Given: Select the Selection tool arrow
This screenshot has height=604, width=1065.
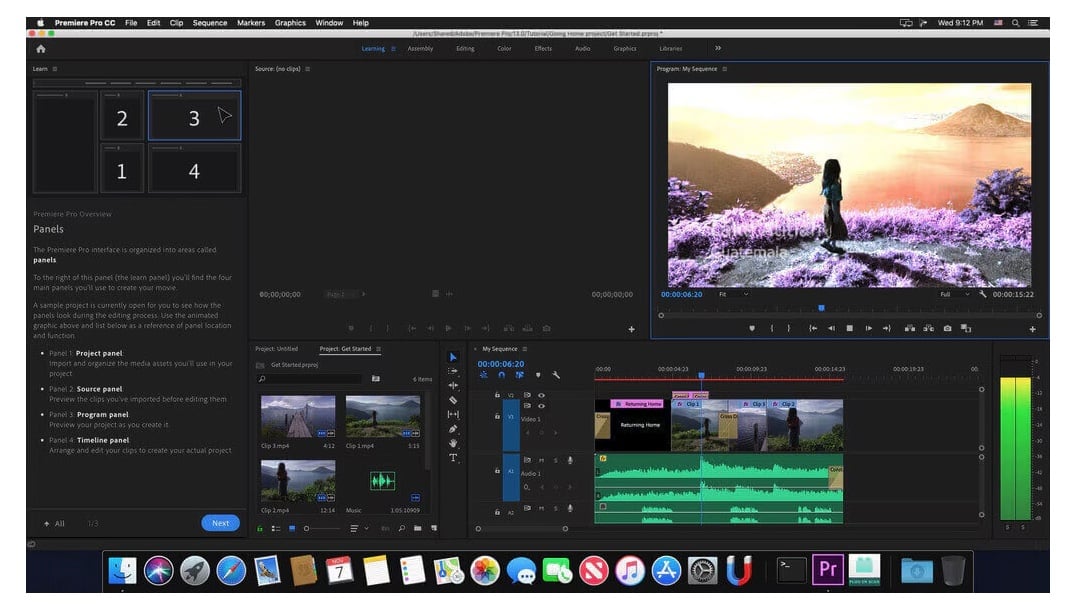Looking at the screenshot, I should click(x=453, y=357).
